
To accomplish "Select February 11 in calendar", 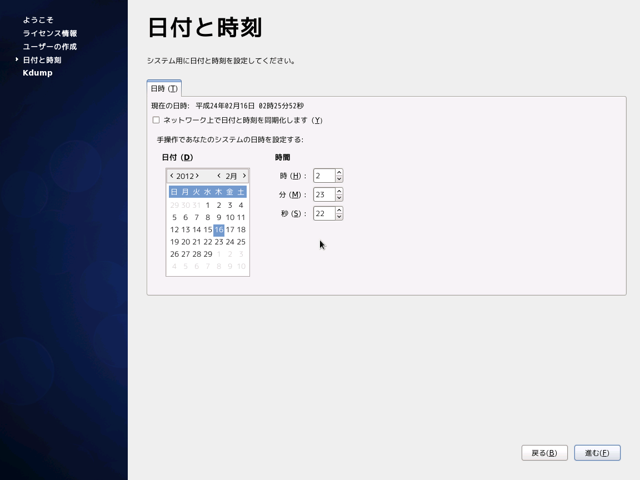I will click(x=241, y=217).
